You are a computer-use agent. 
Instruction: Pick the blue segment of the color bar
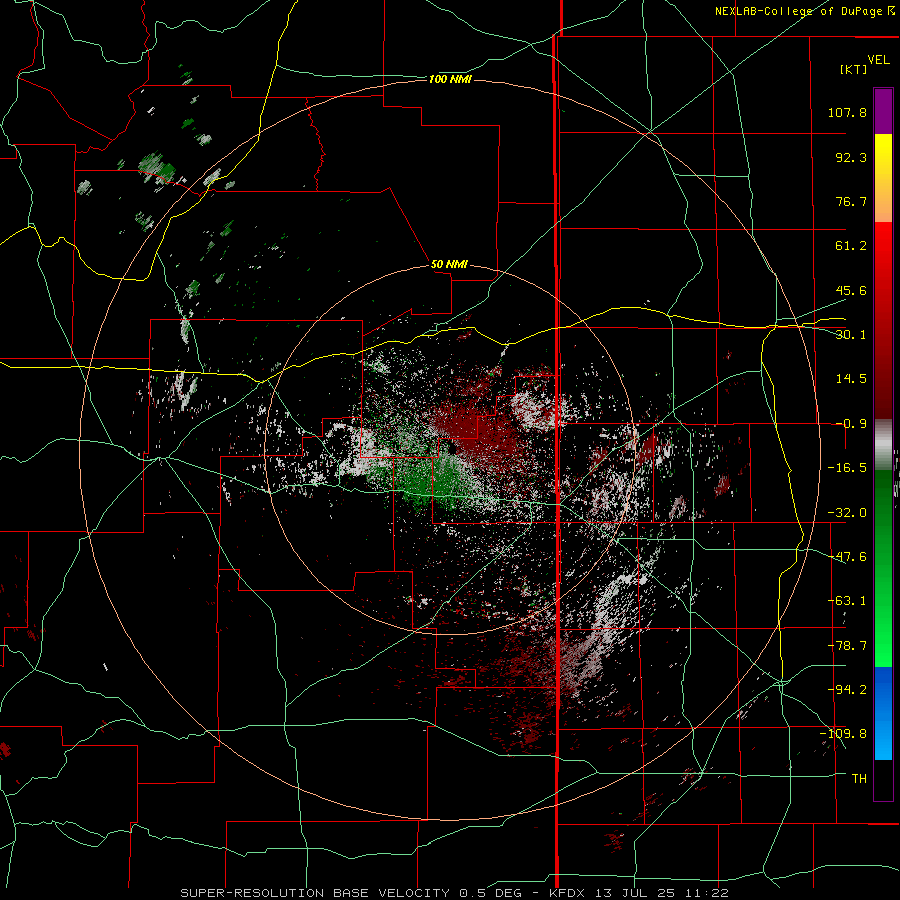coord(883,713)
